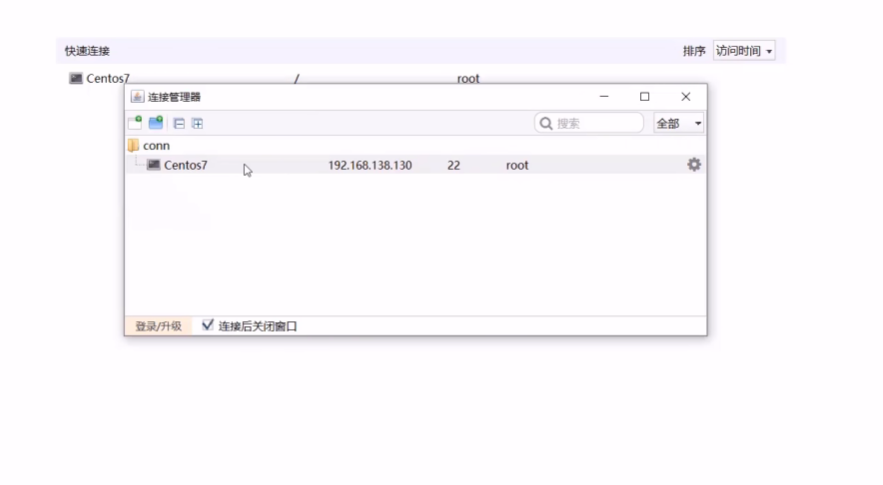Click the Centos7 terminal icon in quick connect list
Image resolution: width=883 pixels, height=485 pixels.
[x=76, y=78]
